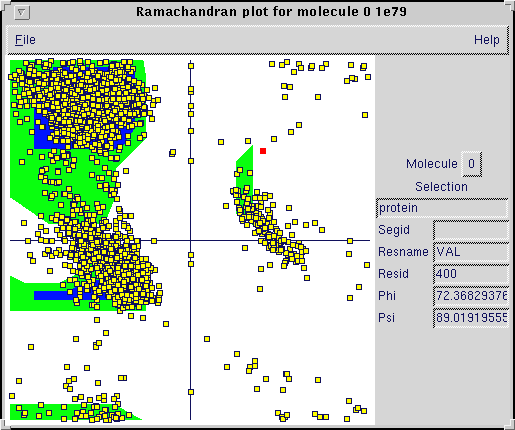Select the yellow point on the horizontal axis far right
This screenshot has width=515, height=430.
point(350,241)
